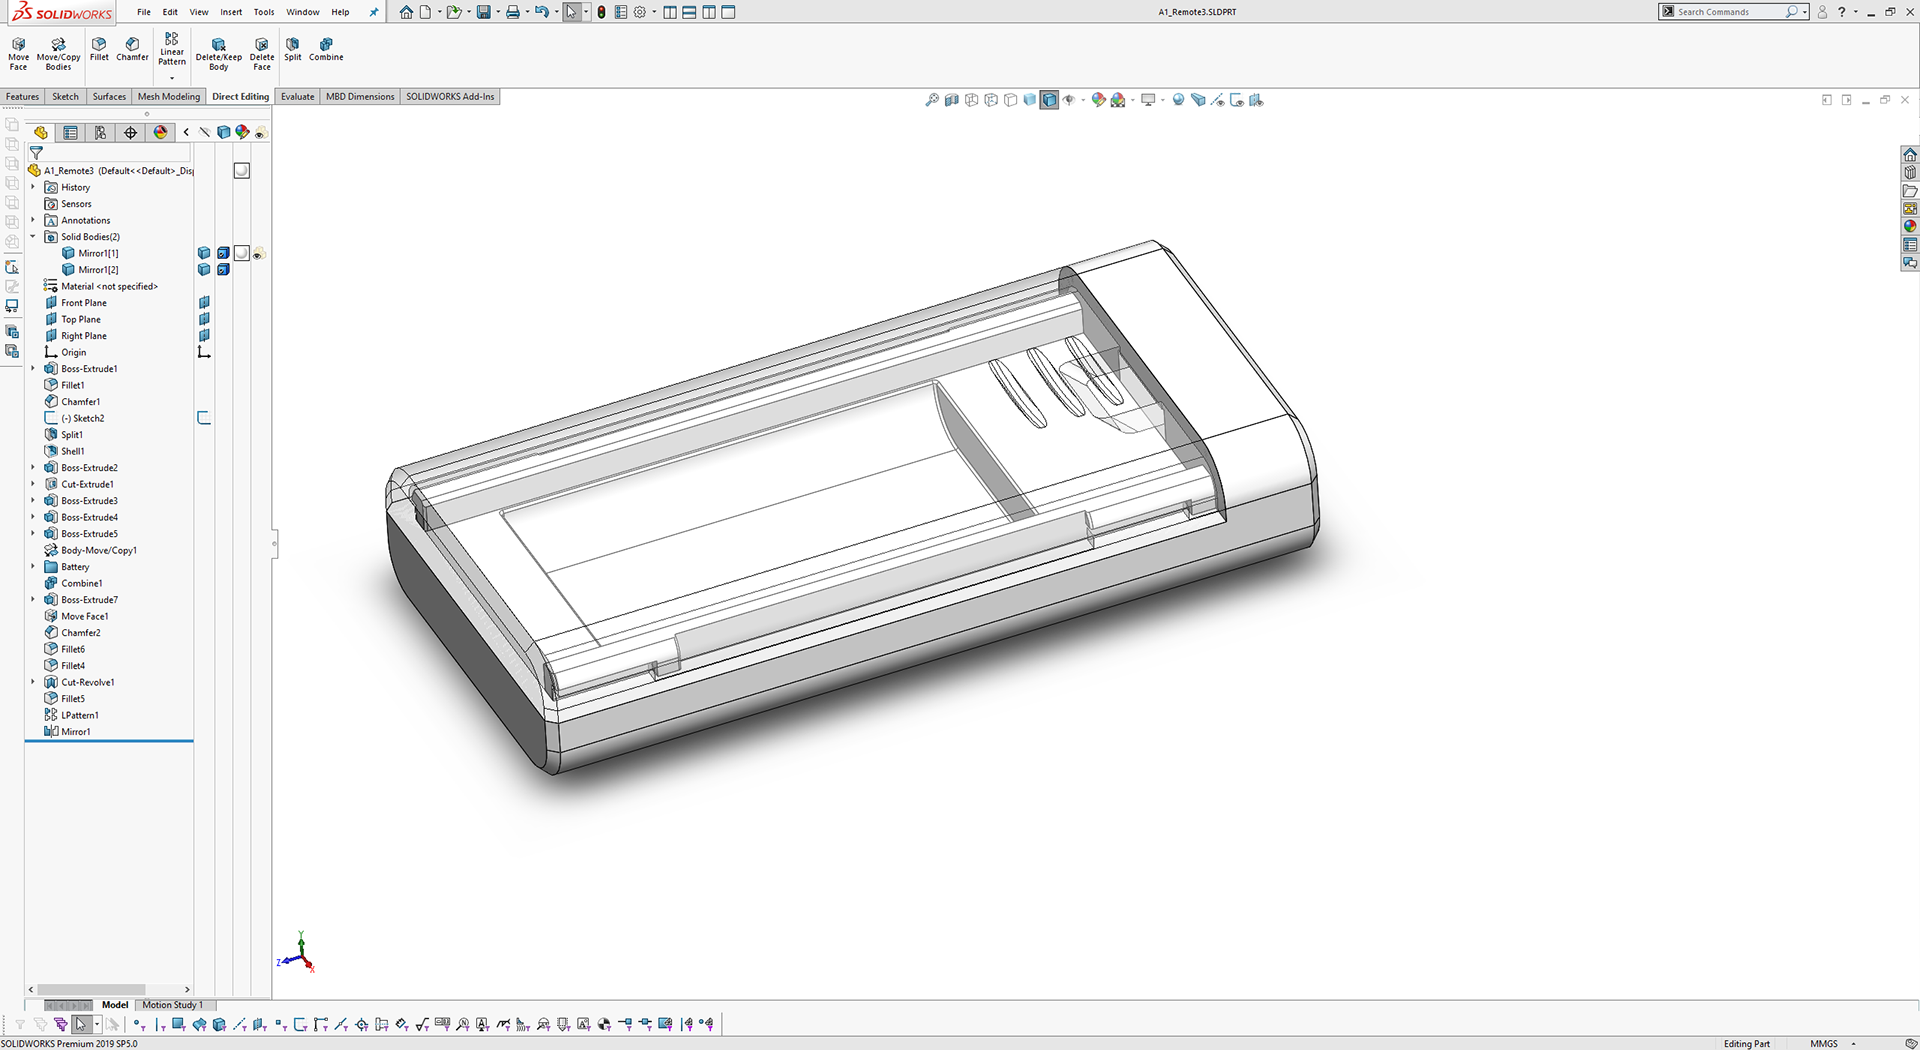Open the Linear Pattern dropdown arrow
Screen dimensions: 1920x1050
pos(172,78)
